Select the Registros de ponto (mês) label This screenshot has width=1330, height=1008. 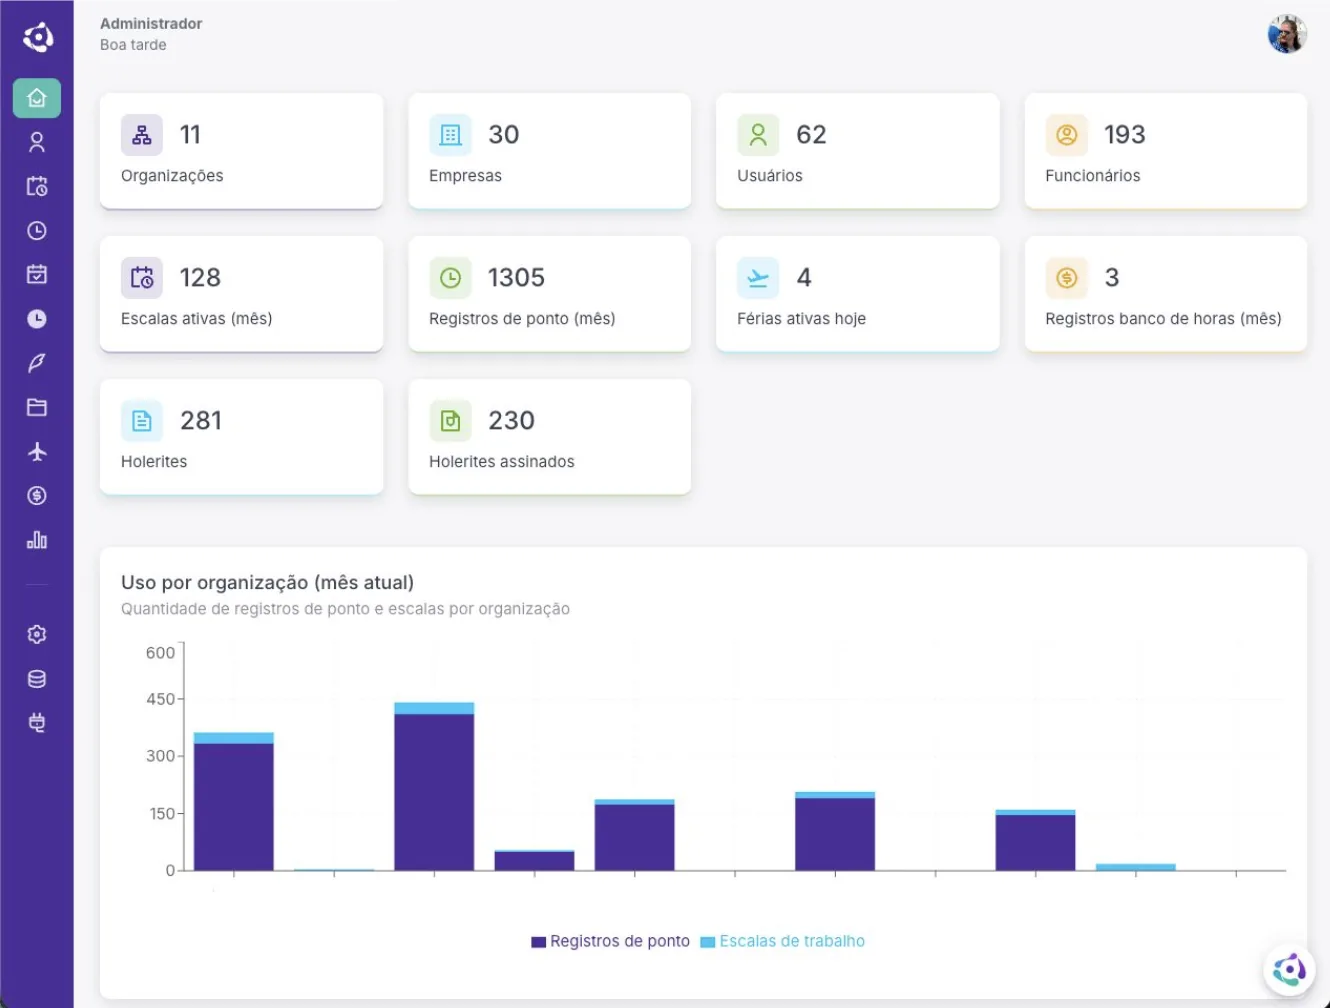pos(522,319)
